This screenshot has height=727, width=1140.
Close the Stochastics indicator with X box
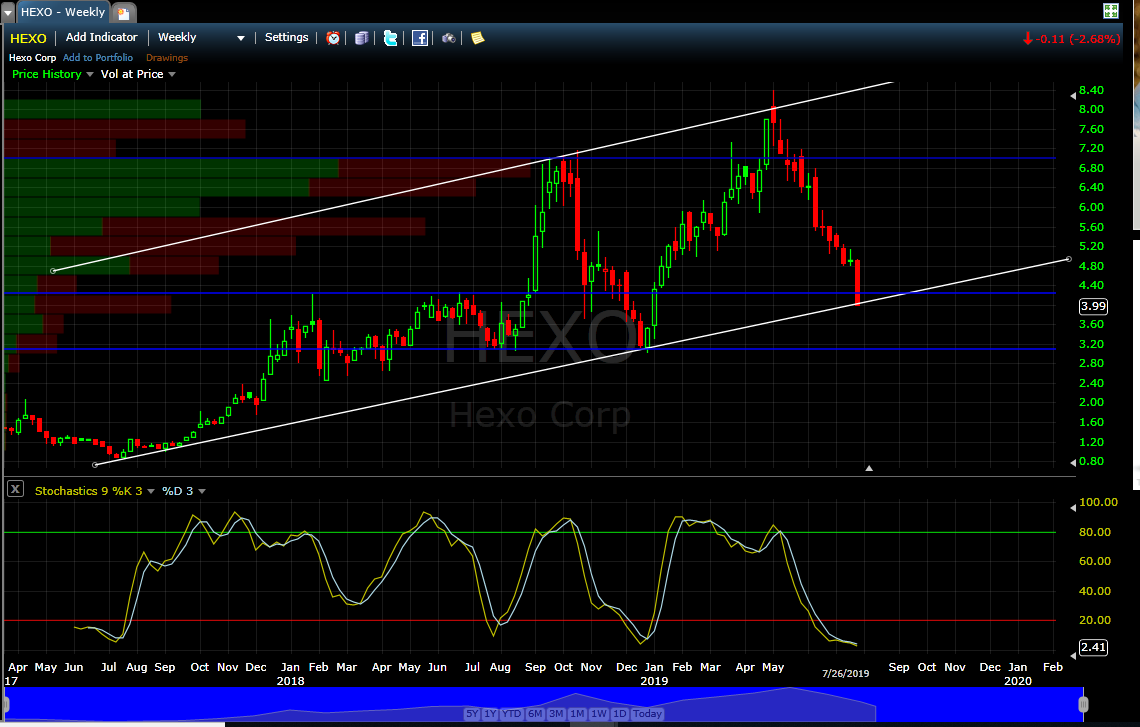click(x=15, y=489)
